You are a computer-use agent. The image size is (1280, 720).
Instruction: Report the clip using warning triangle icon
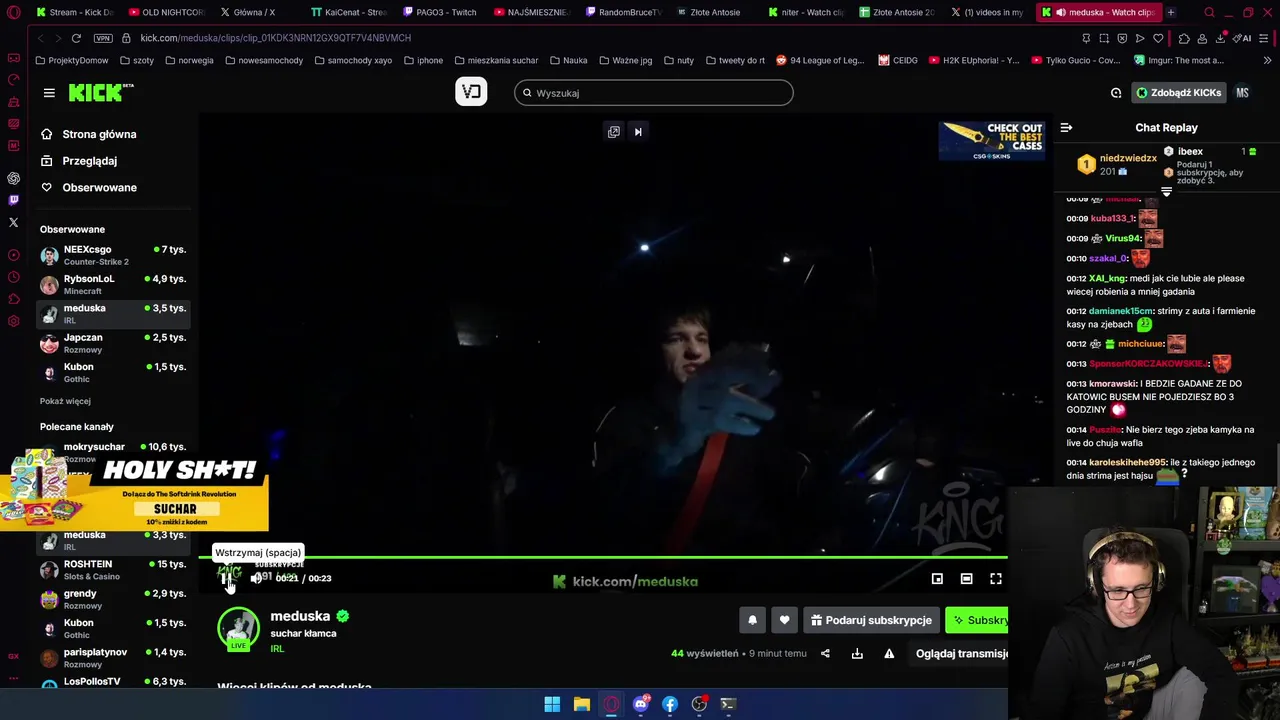889,653
